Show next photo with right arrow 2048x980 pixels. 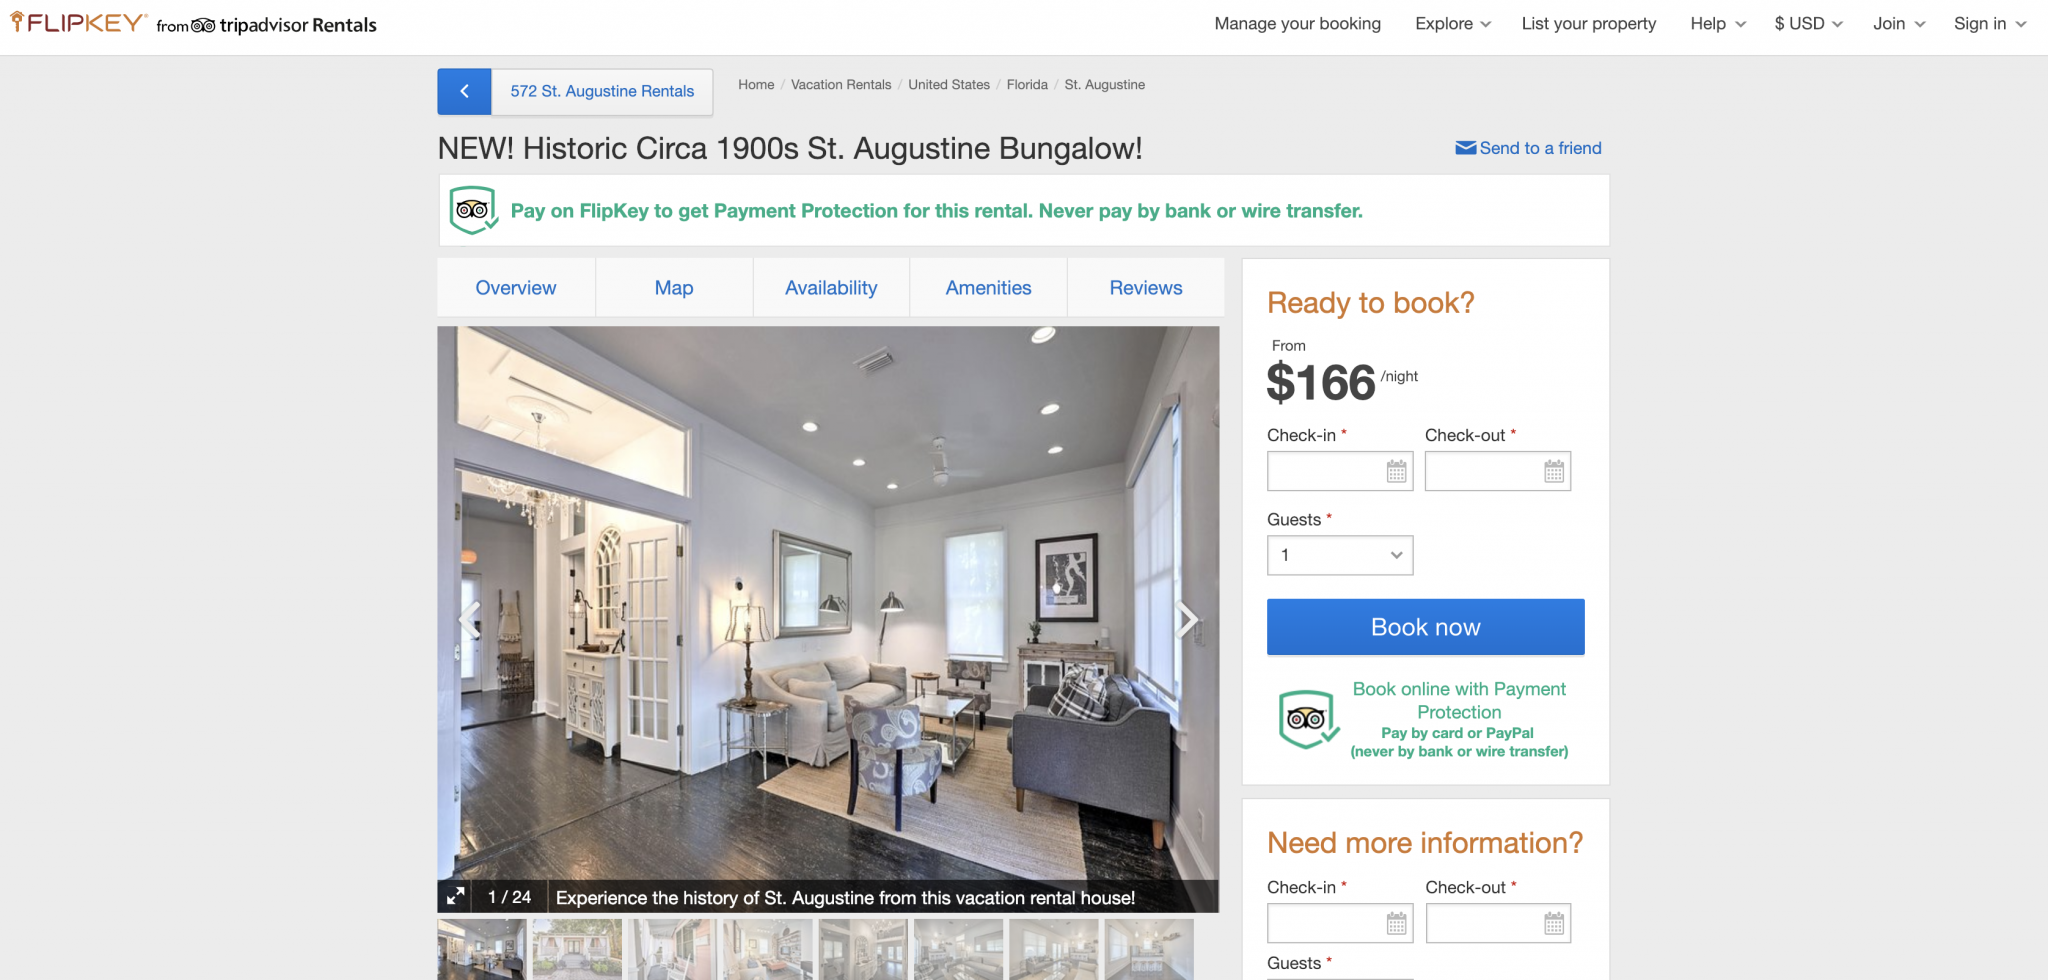(x=1186, y=620)
